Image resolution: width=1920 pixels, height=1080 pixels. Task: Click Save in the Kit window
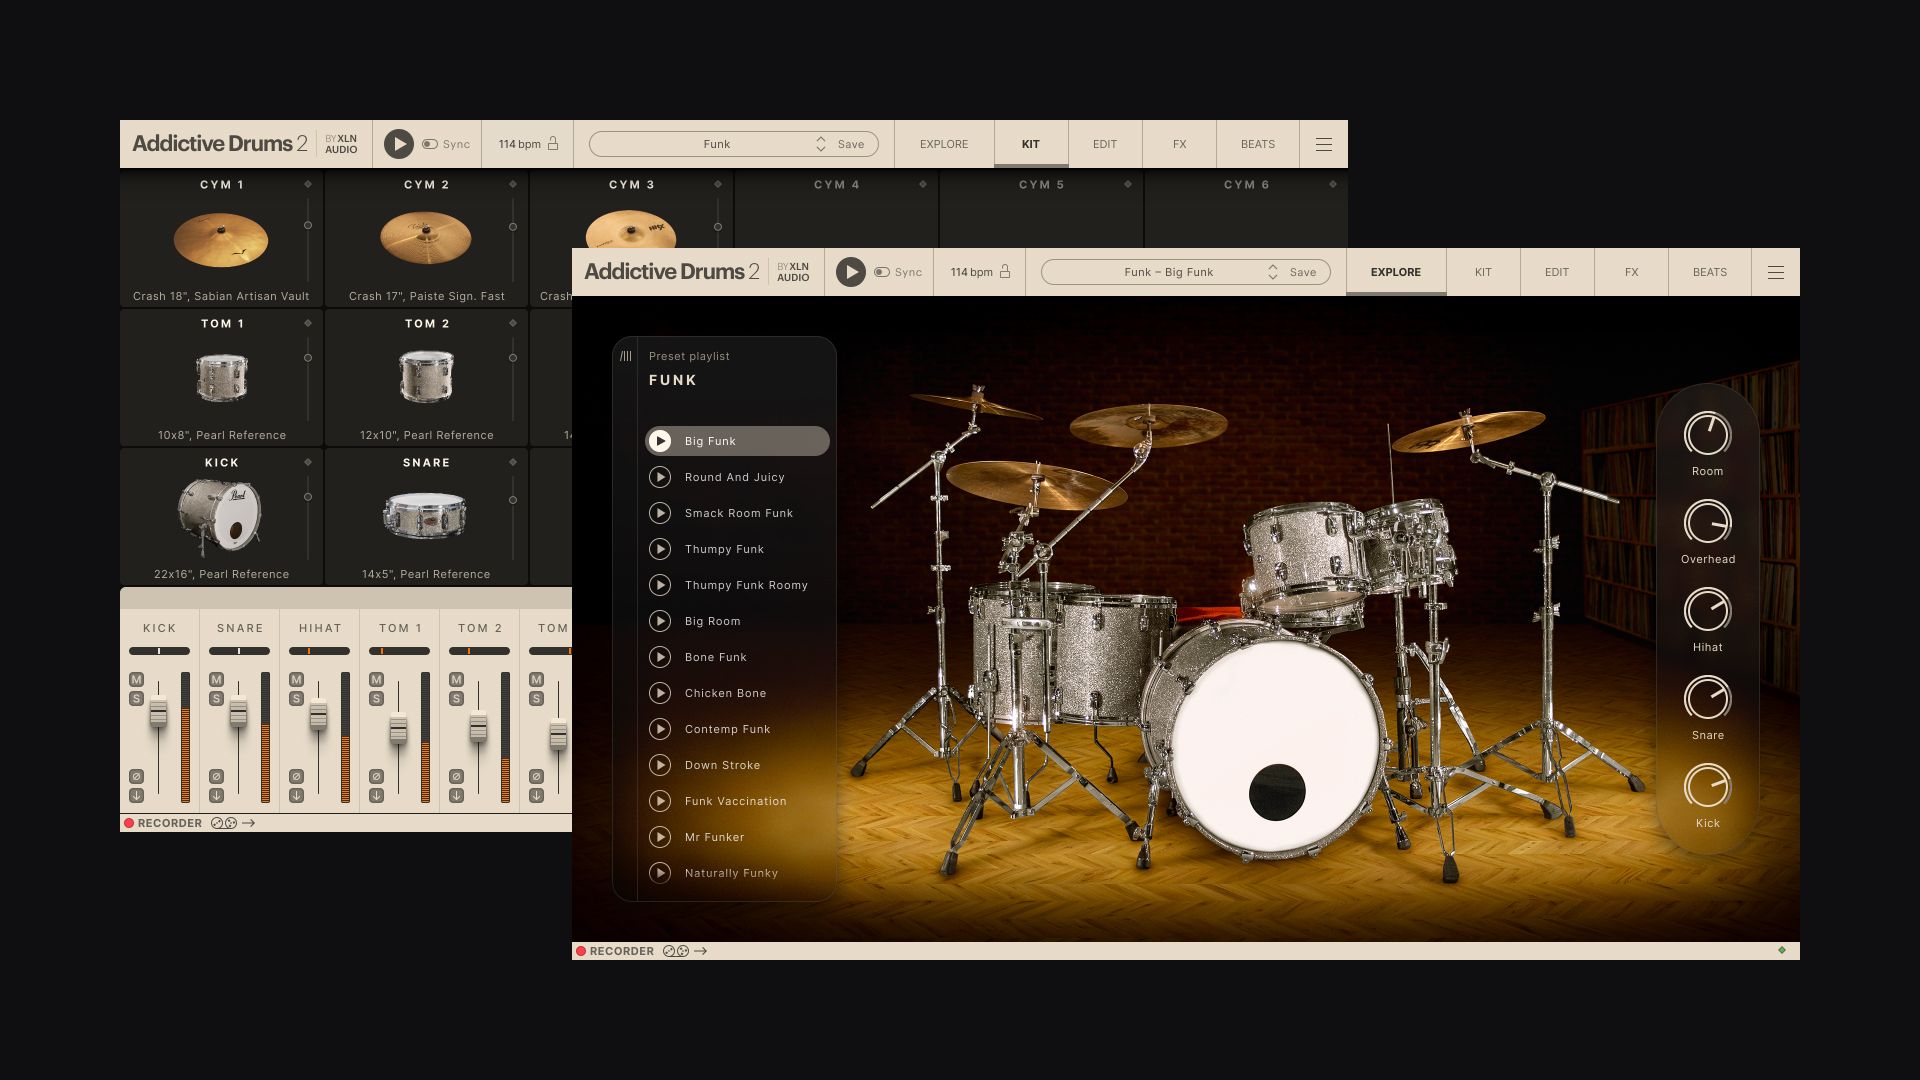pos(851,144)
